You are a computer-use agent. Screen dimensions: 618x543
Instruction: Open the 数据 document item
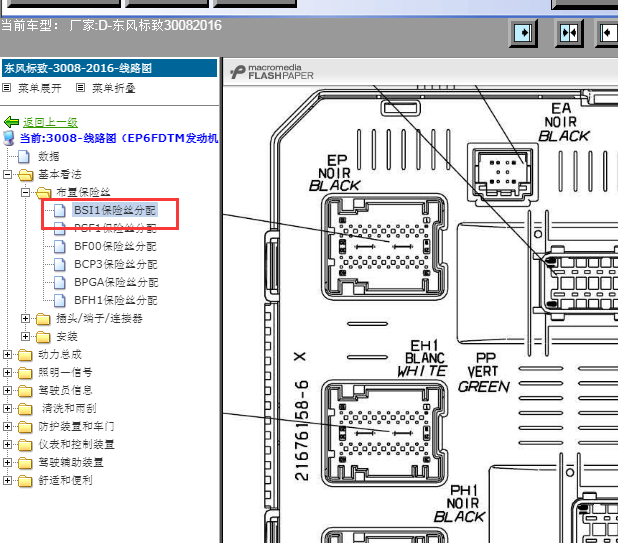pos(48,156)
